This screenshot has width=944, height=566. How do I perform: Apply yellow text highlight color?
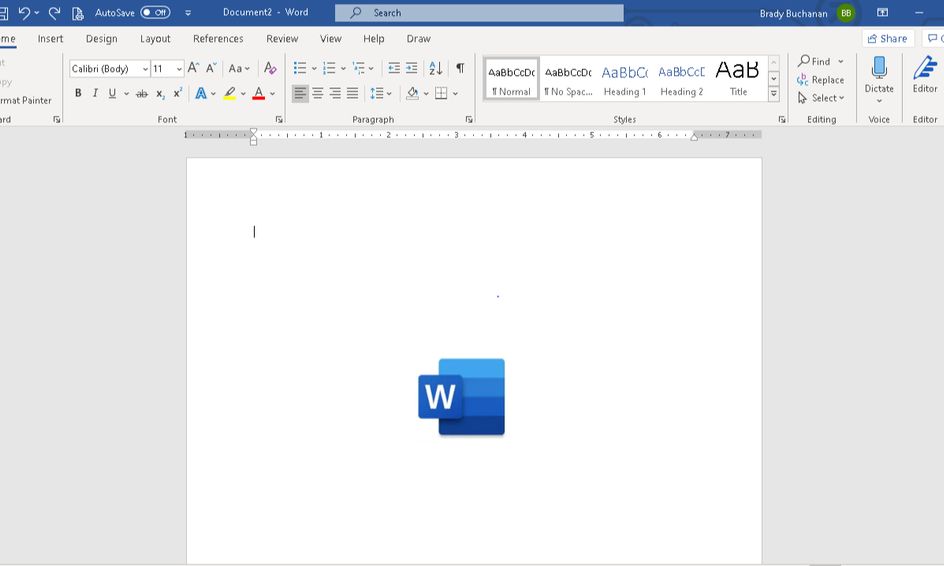(x=229, y=93)
